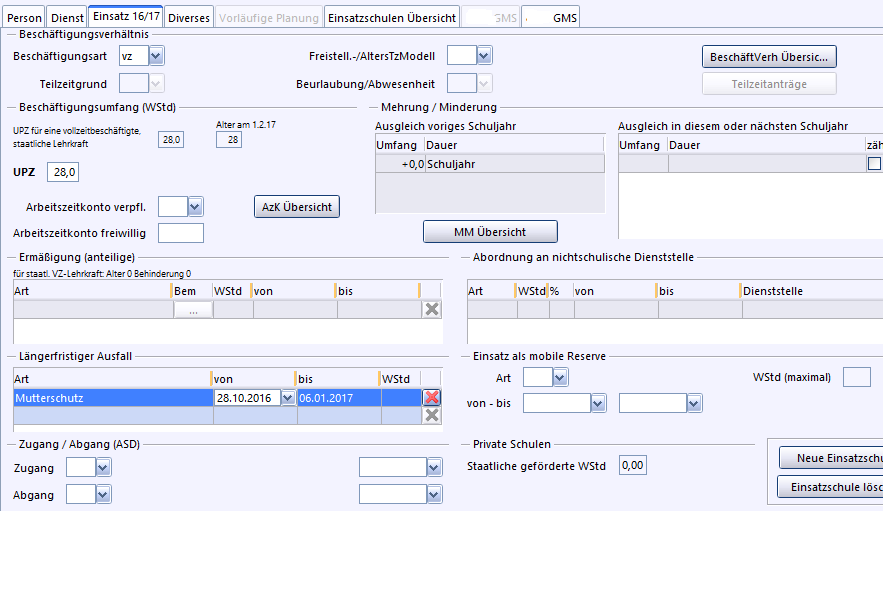Click the Staatliche geförderte WStd field
This screenshot has height=615, width=883.
click(x=632, y=465)
